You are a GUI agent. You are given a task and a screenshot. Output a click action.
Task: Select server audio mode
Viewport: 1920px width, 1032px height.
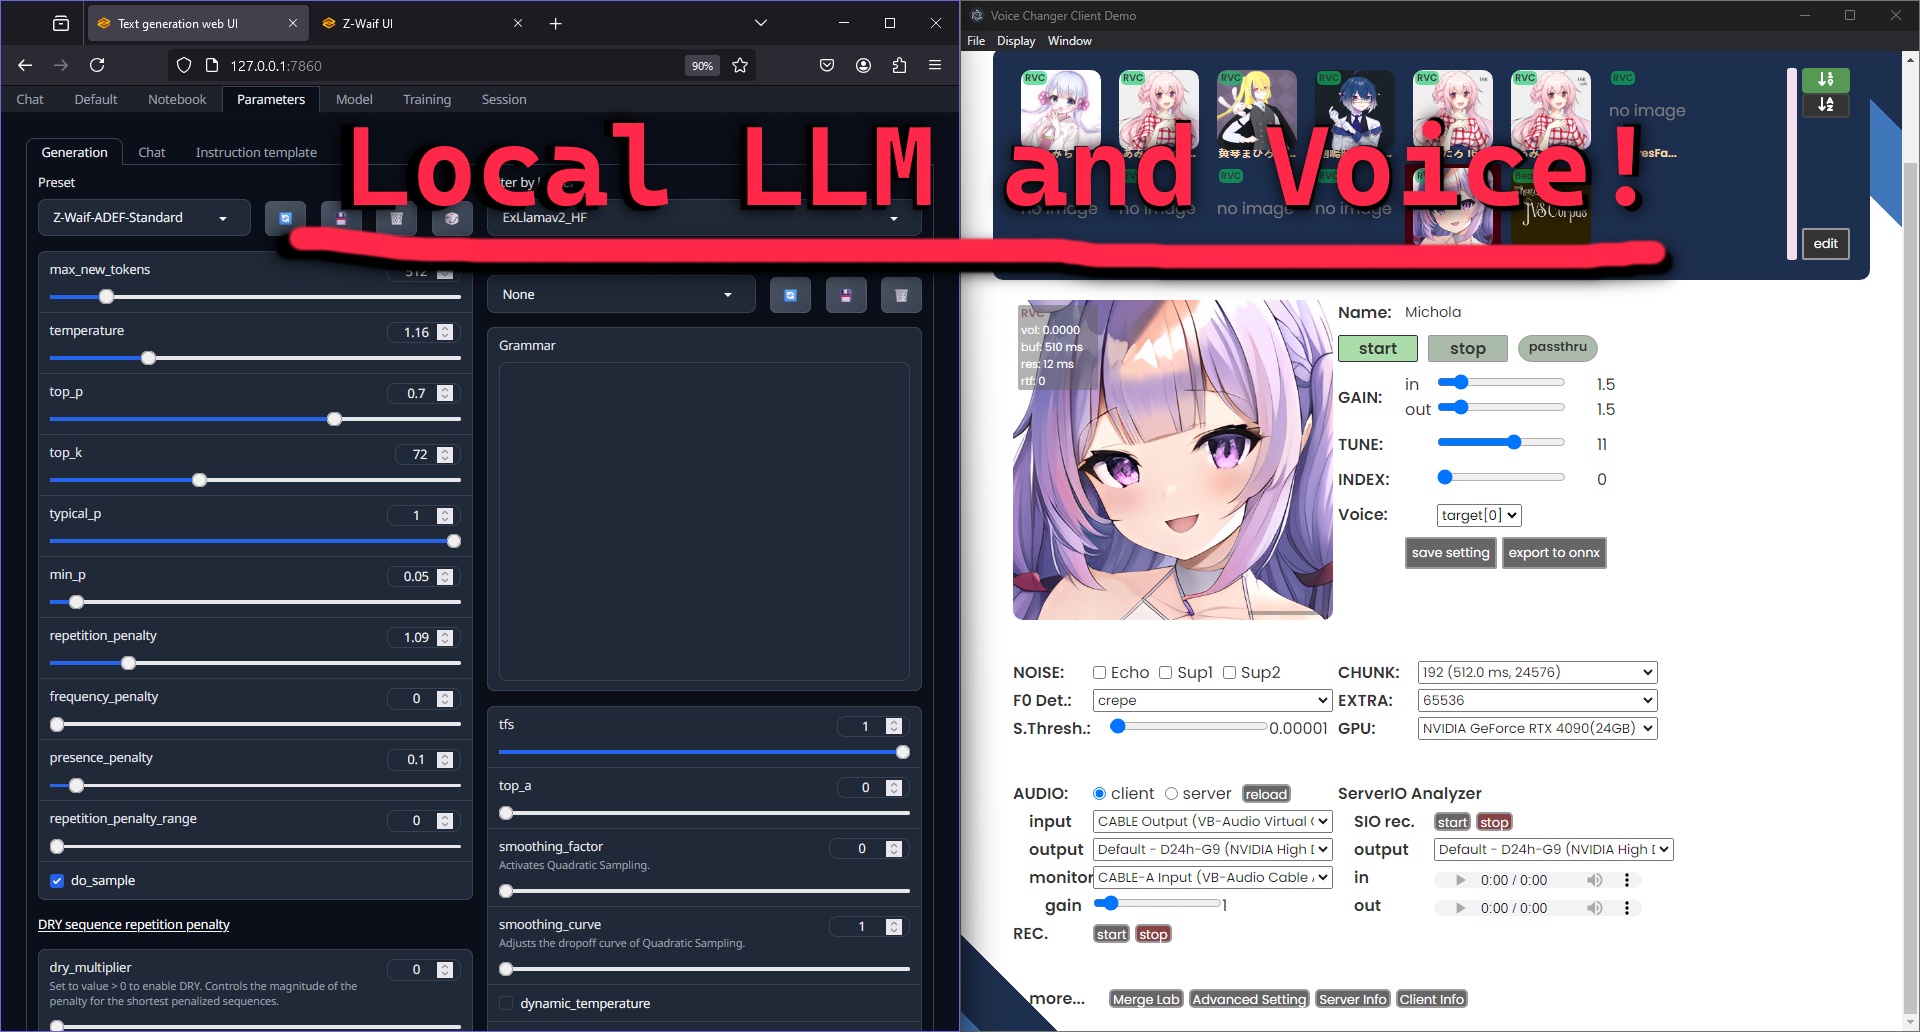[x=1171, y=794]
